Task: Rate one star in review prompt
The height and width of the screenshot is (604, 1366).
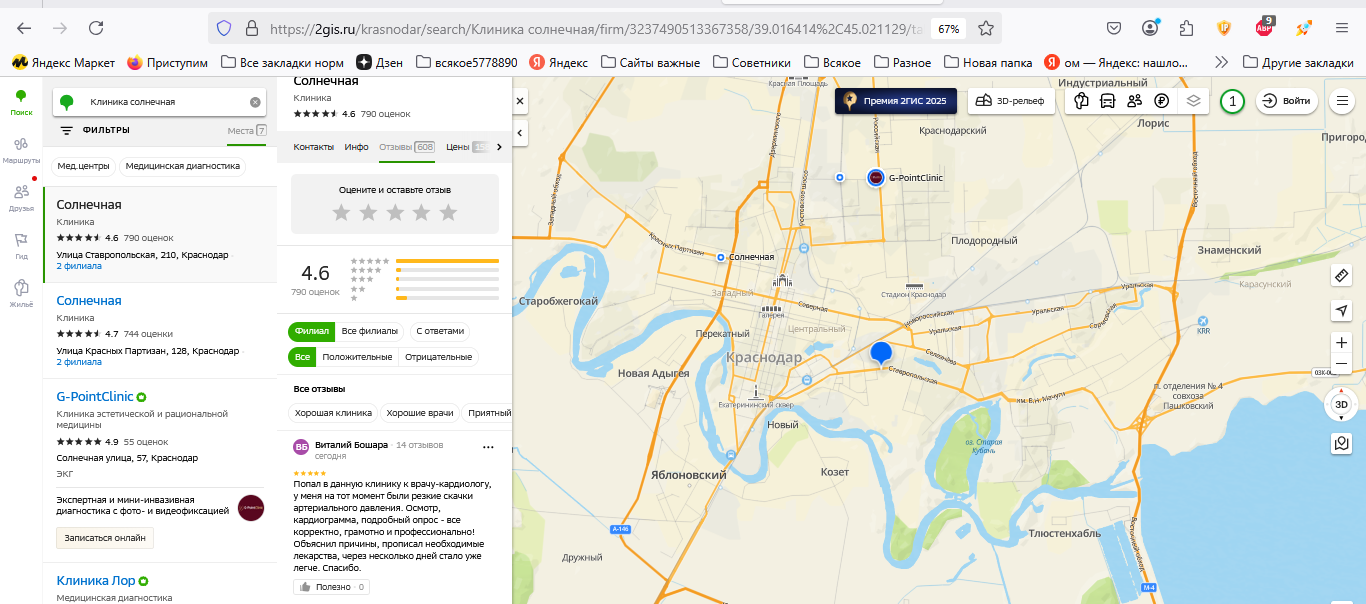Action: pyautogui.click(x=341, y=212)
